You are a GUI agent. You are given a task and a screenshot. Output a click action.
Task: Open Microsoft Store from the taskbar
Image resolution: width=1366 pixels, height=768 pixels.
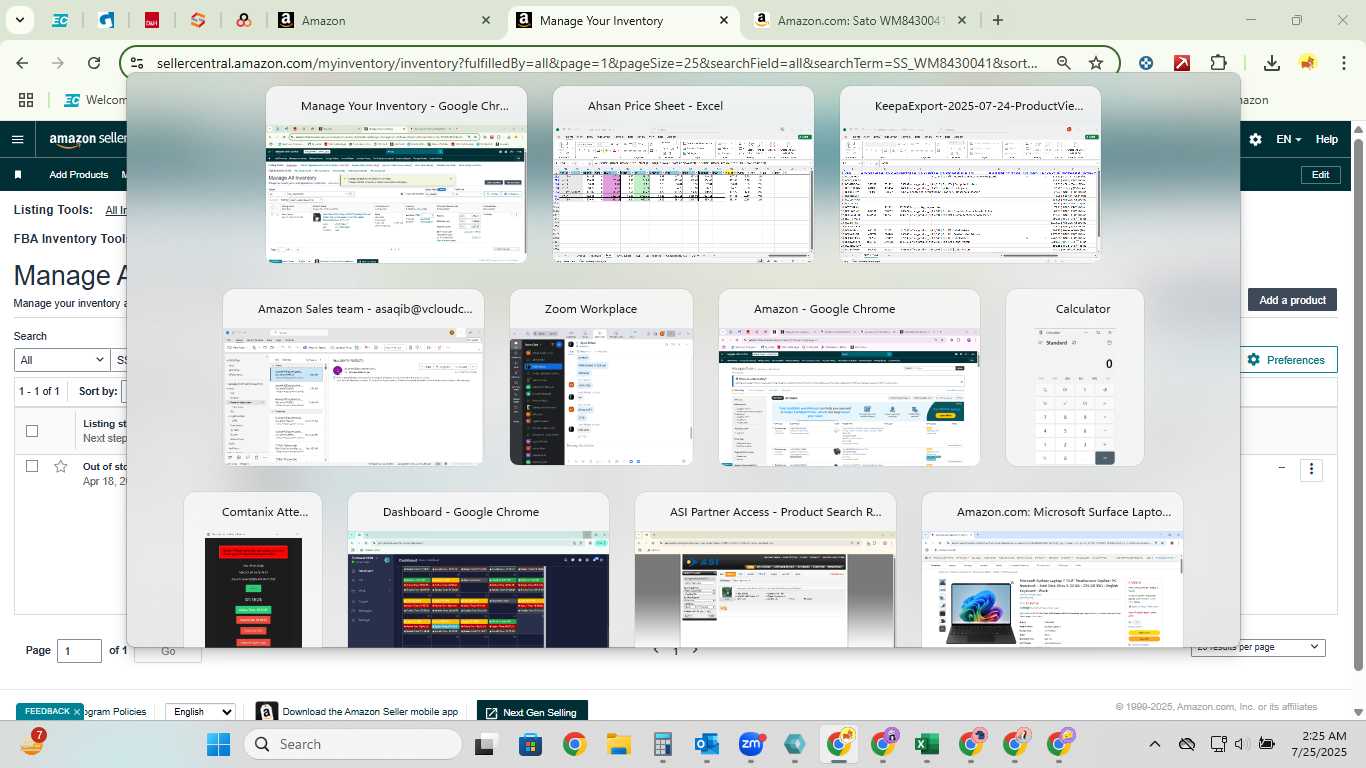tap(530, 744)
